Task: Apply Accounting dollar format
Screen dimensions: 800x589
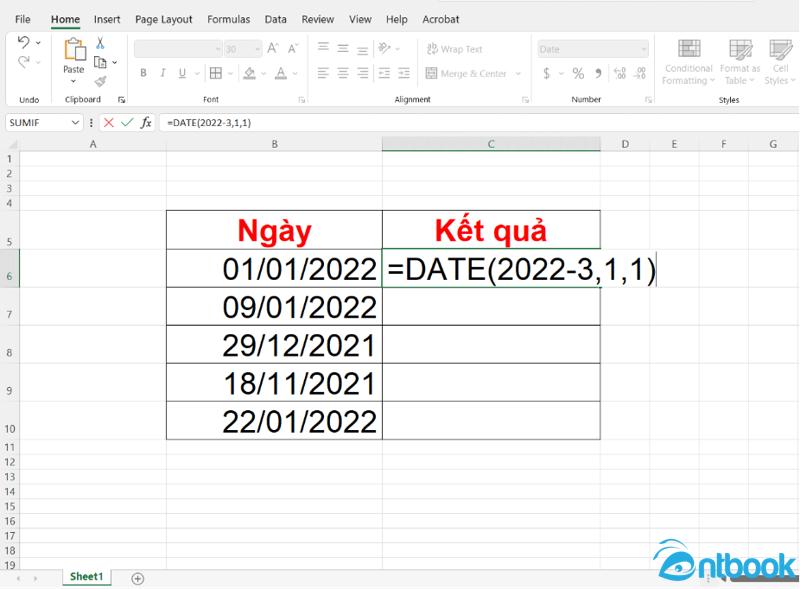Action: (x=546, y=73)
